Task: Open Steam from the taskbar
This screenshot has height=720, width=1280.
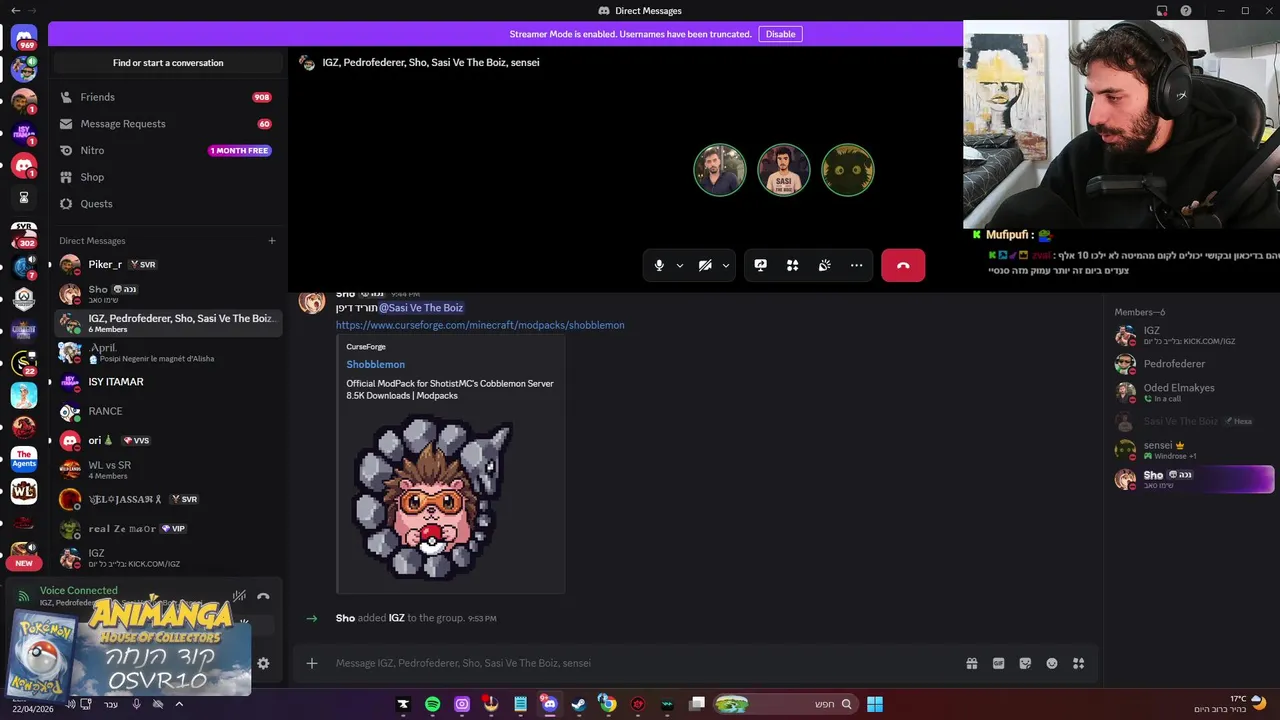Action: pyautogui.click(x=578, y=704)
